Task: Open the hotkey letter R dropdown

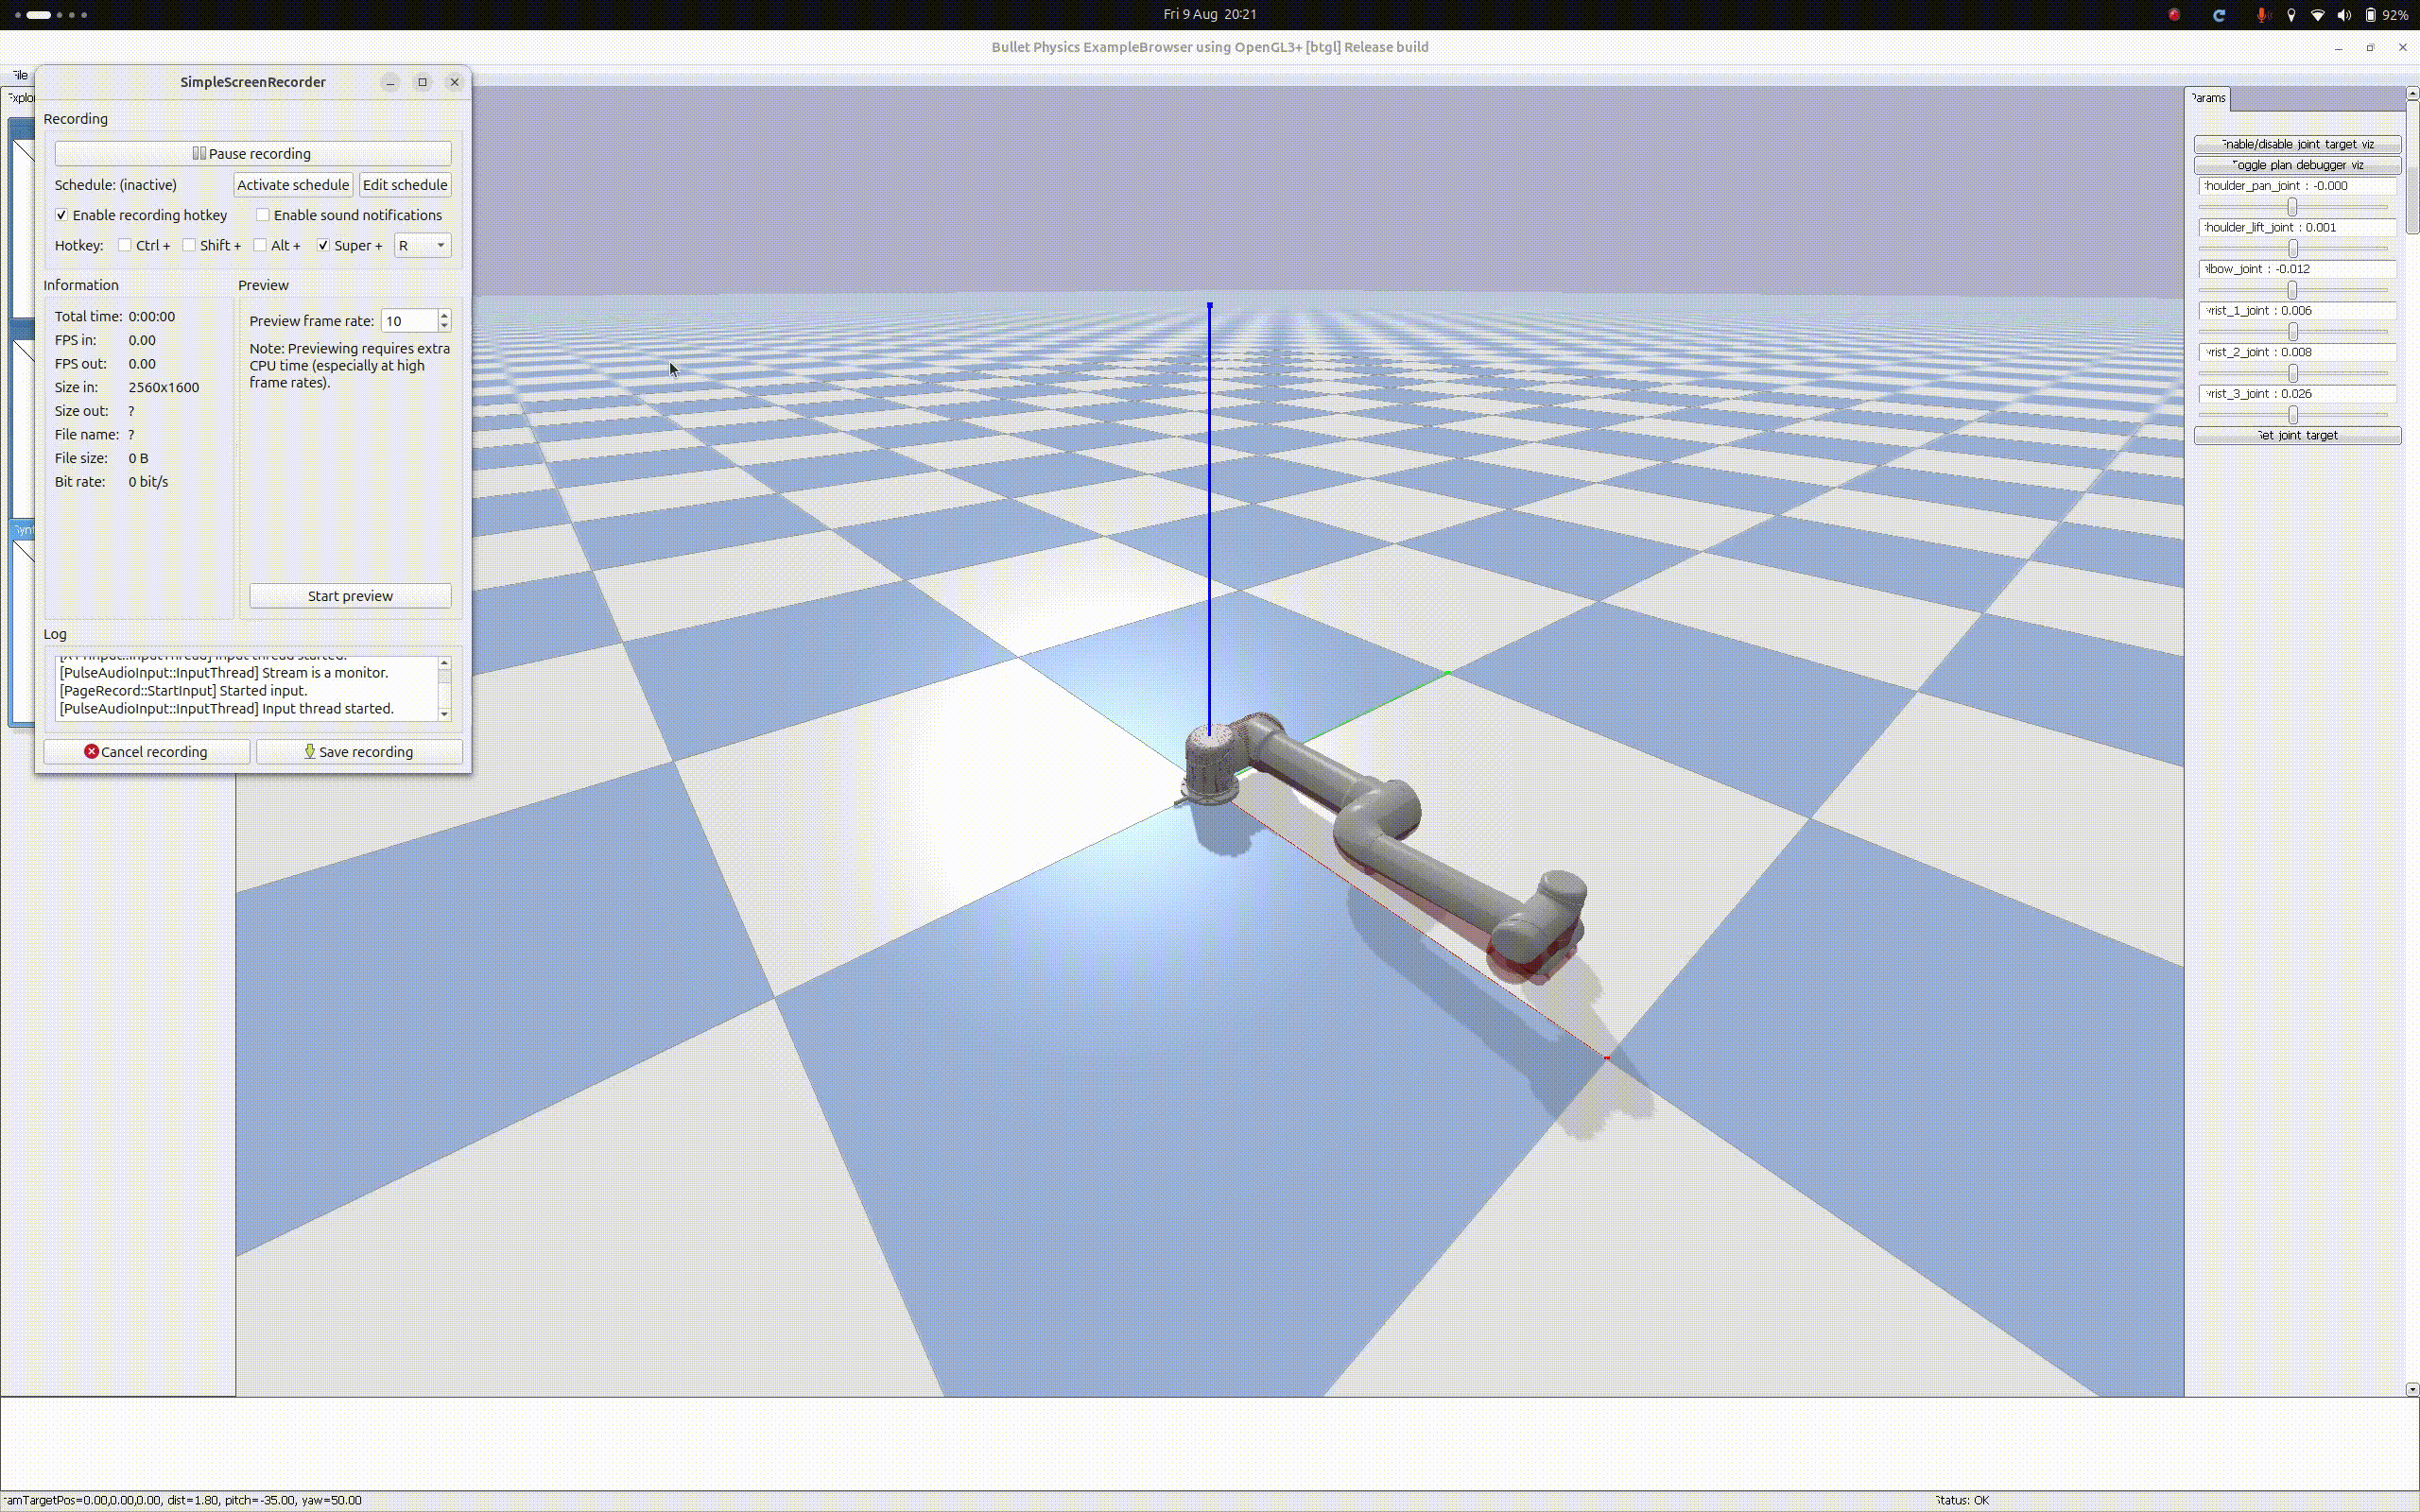Action: click(422, 245)
